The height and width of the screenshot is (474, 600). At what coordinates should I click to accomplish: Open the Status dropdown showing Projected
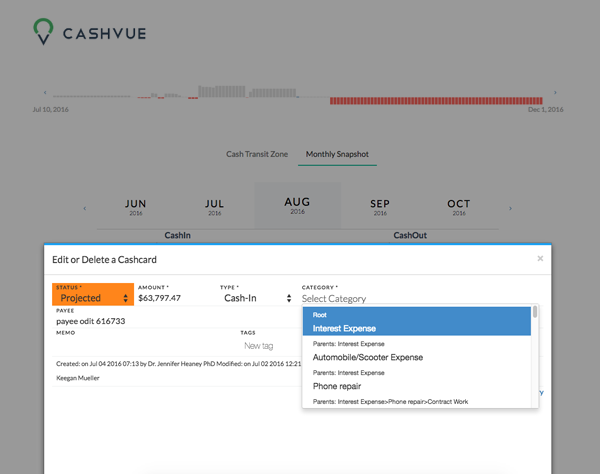(x=93, y=298)
